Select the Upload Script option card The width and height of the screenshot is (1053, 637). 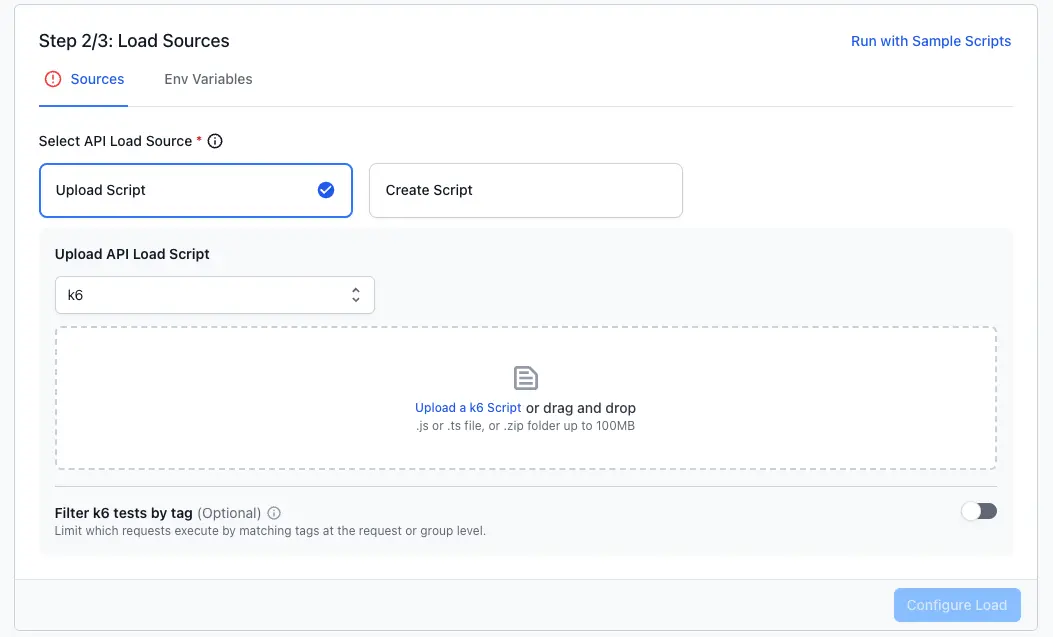point(195,191)
